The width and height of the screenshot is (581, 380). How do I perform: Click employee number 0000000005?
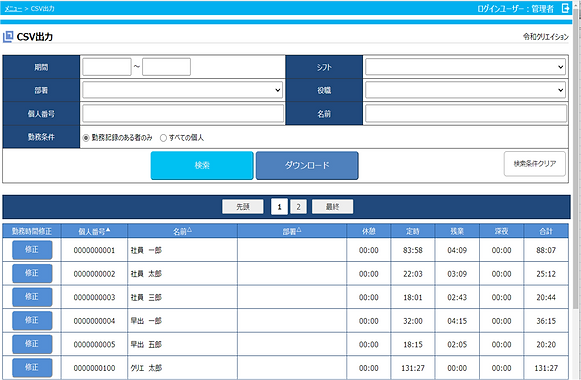[94, 344]
